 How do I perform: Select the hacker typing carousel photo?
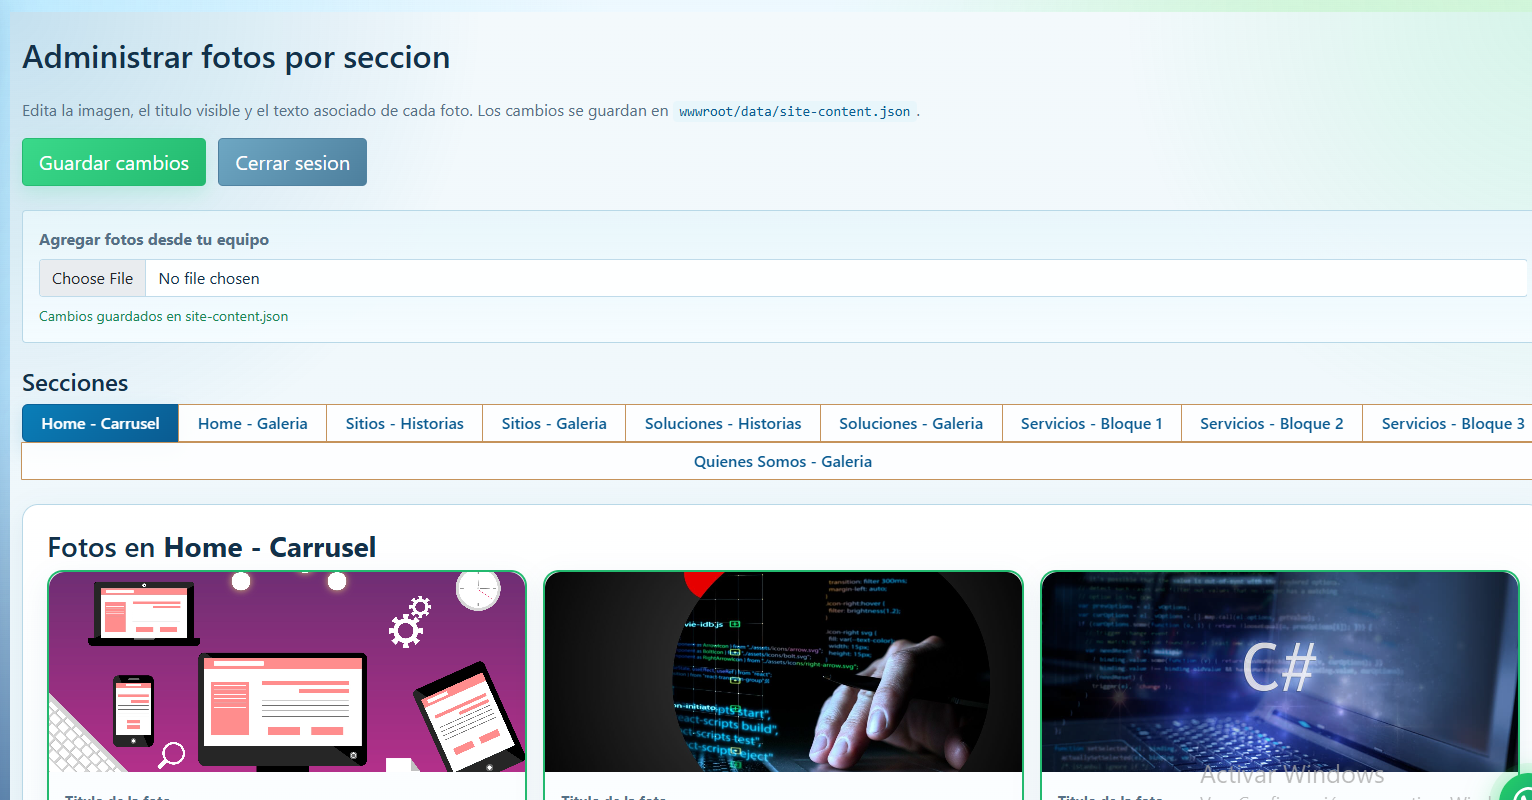coord(783,671)
